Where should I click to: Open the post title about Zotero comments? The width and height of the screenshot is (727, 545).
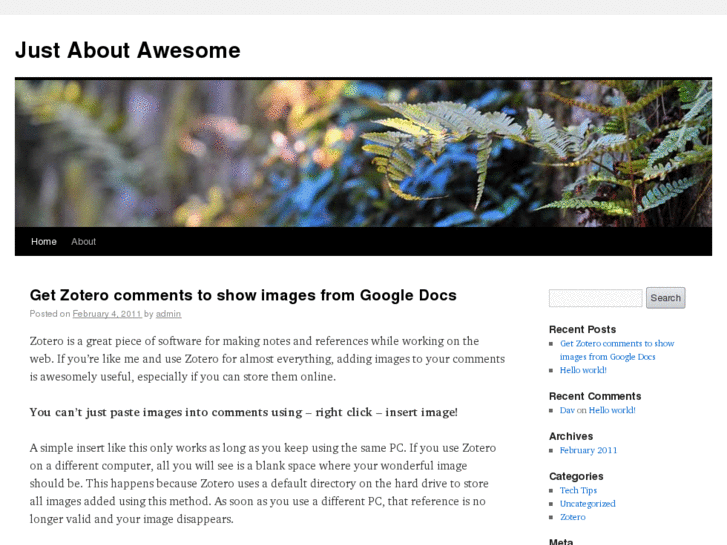243,295
